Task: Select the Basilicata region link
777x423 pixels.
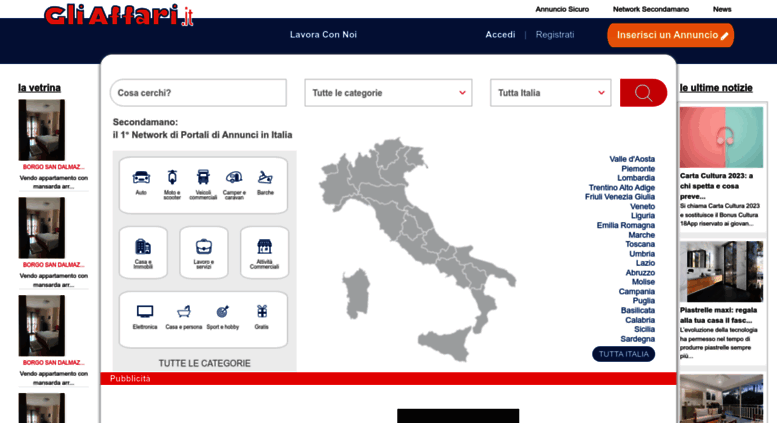Action: pyautogui.click(x=637, y=310)
